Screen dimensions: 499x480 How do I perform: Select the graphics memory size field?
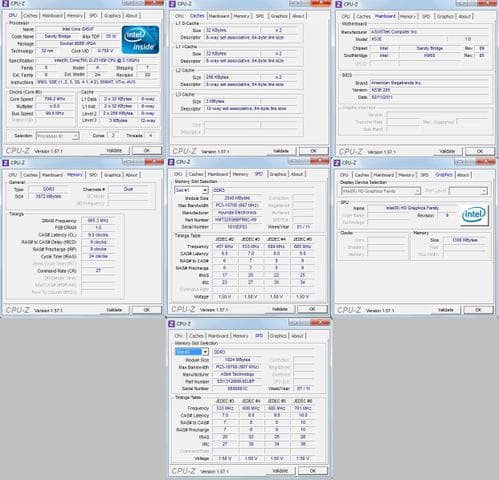(465, 240)
